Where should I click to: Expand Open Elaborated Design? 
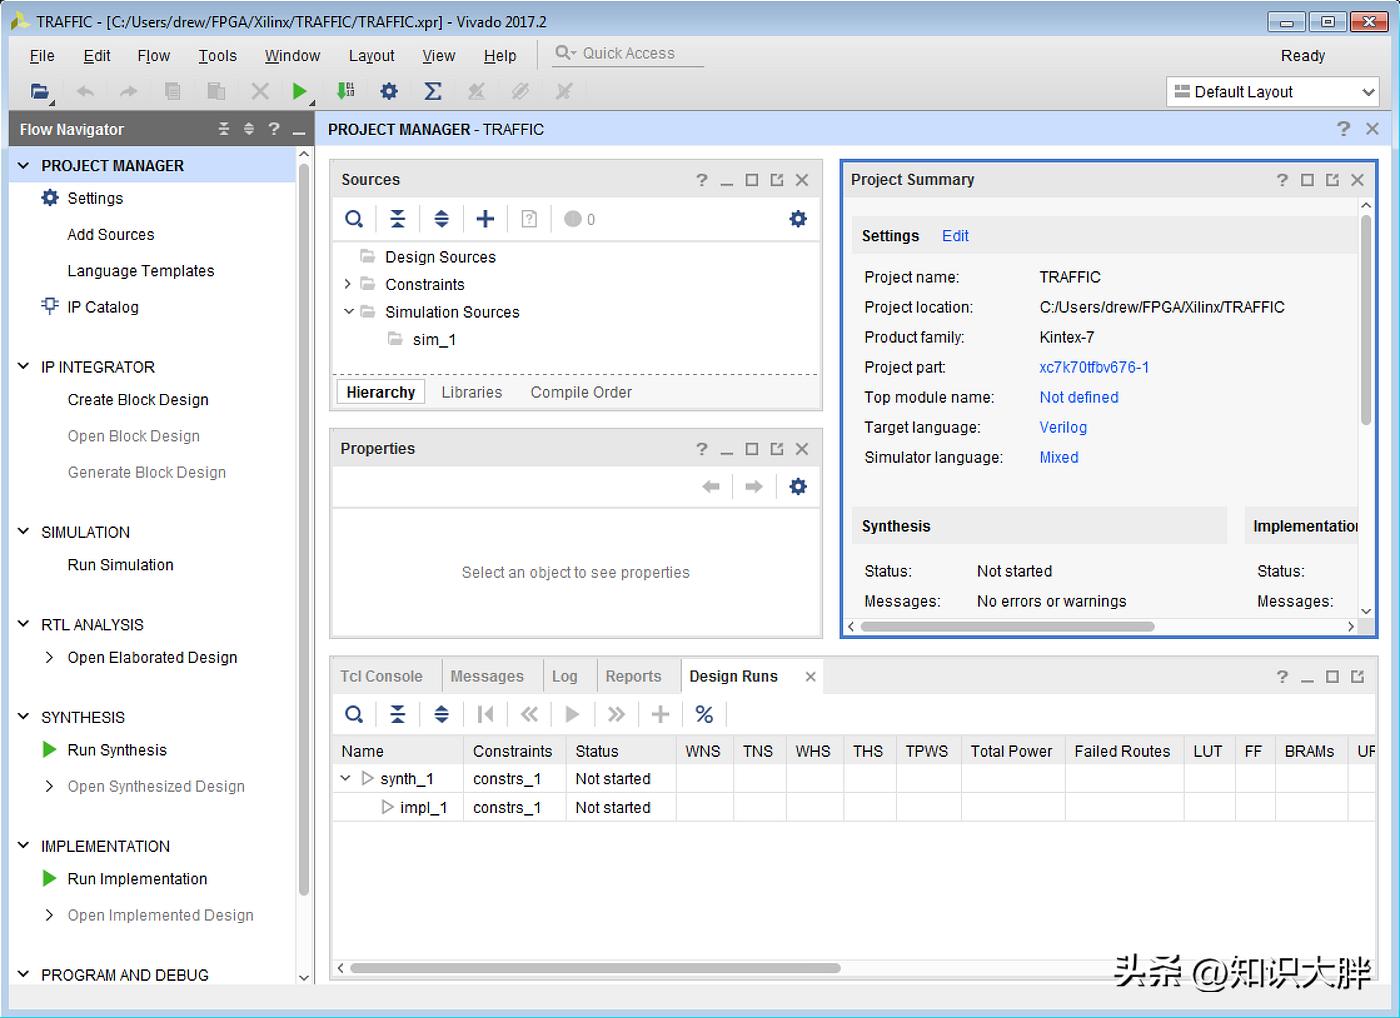click(49, 657)
